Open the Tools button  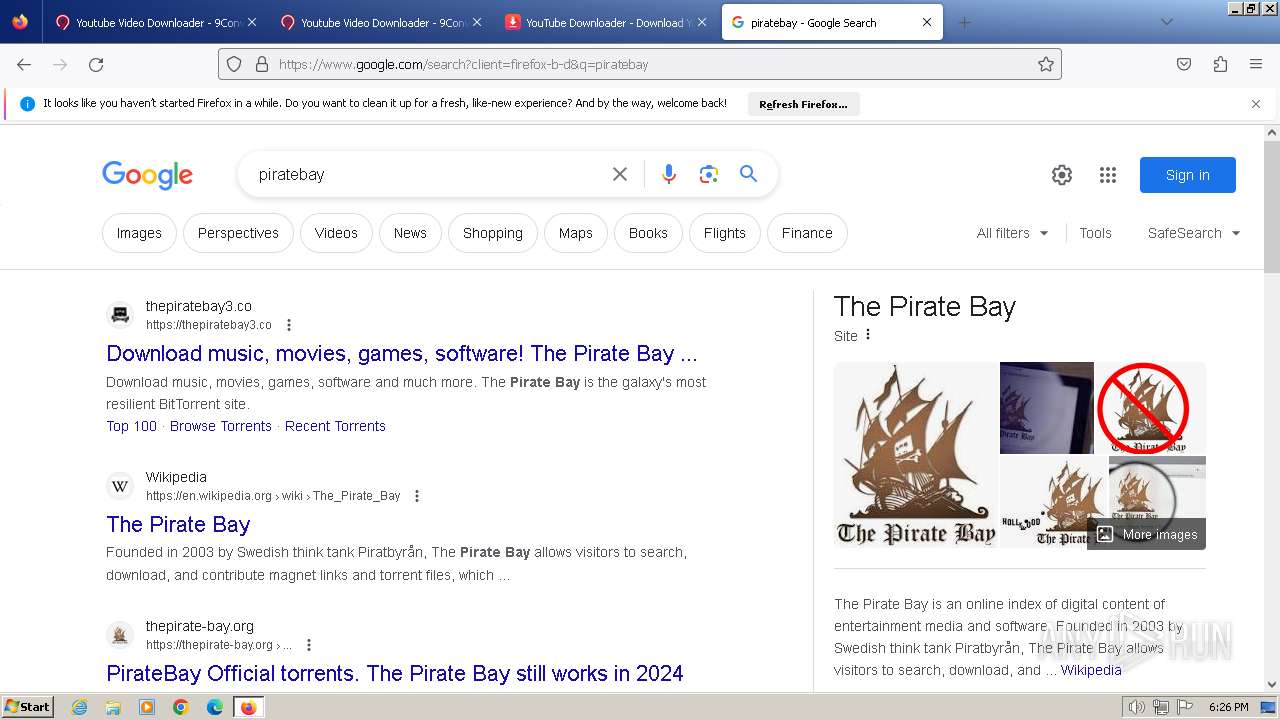point(1095,233)
